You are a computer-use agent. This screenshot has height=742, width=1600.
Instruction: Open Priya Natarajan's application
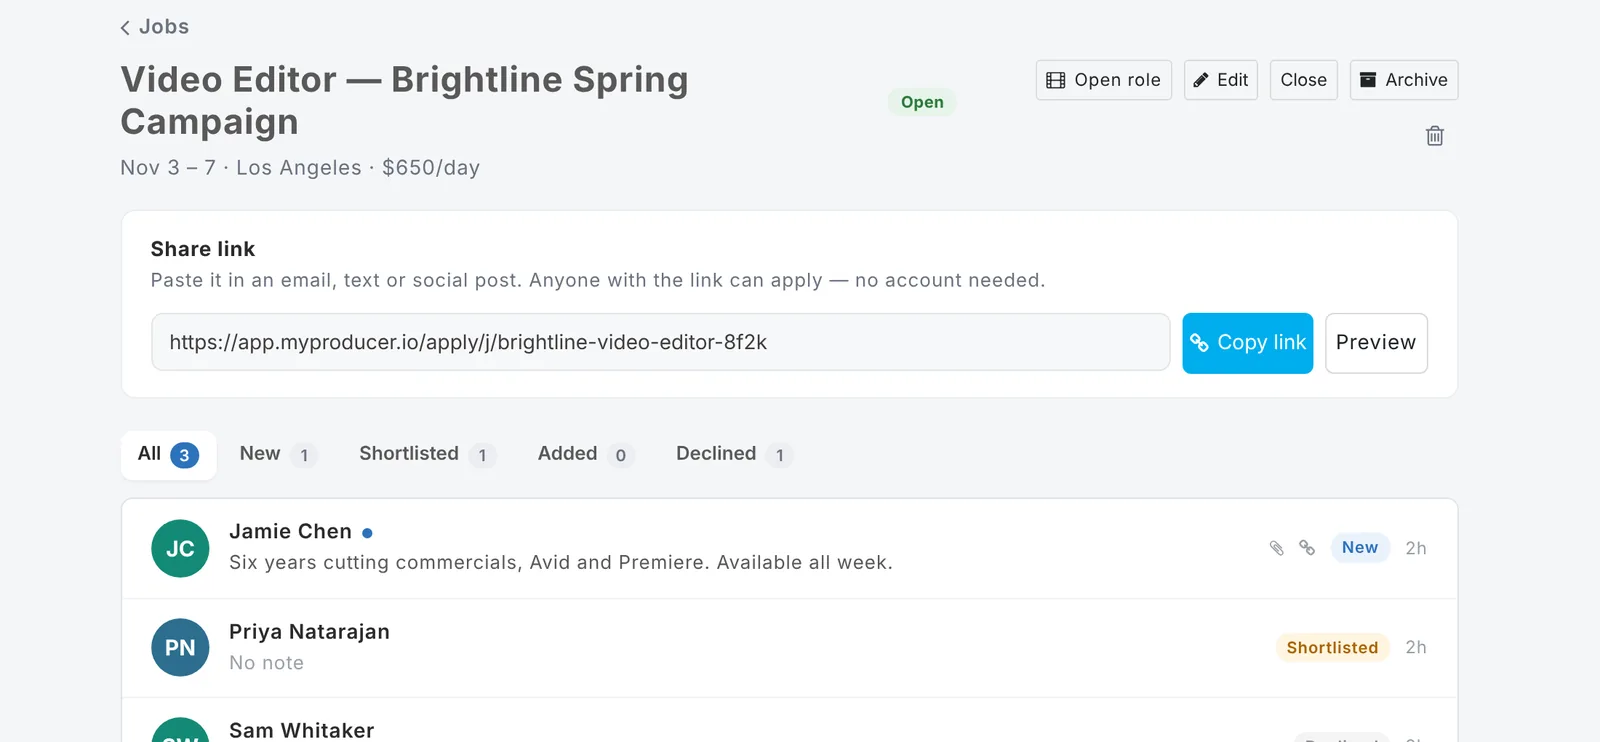point(789,648)
